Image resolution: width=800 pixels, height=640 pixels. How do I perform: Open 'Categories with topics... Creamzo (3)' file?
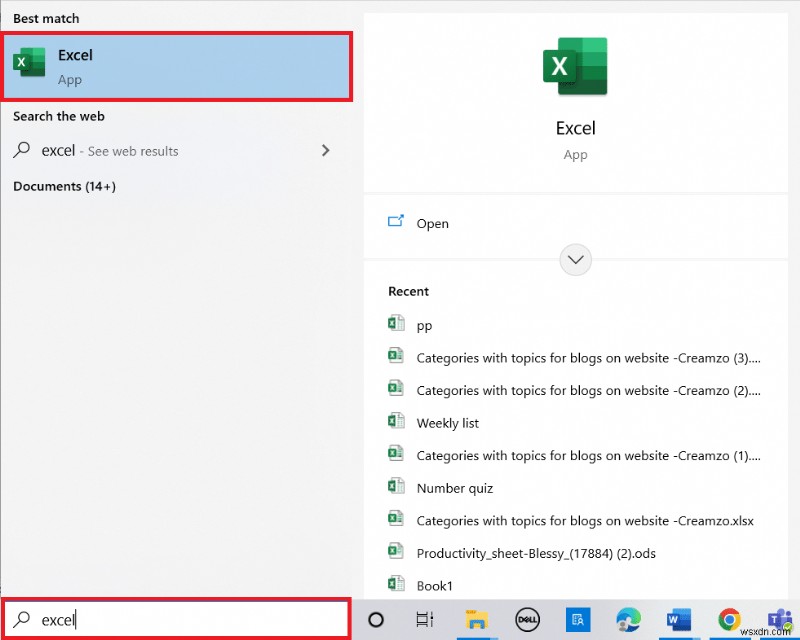coord(588,358)
